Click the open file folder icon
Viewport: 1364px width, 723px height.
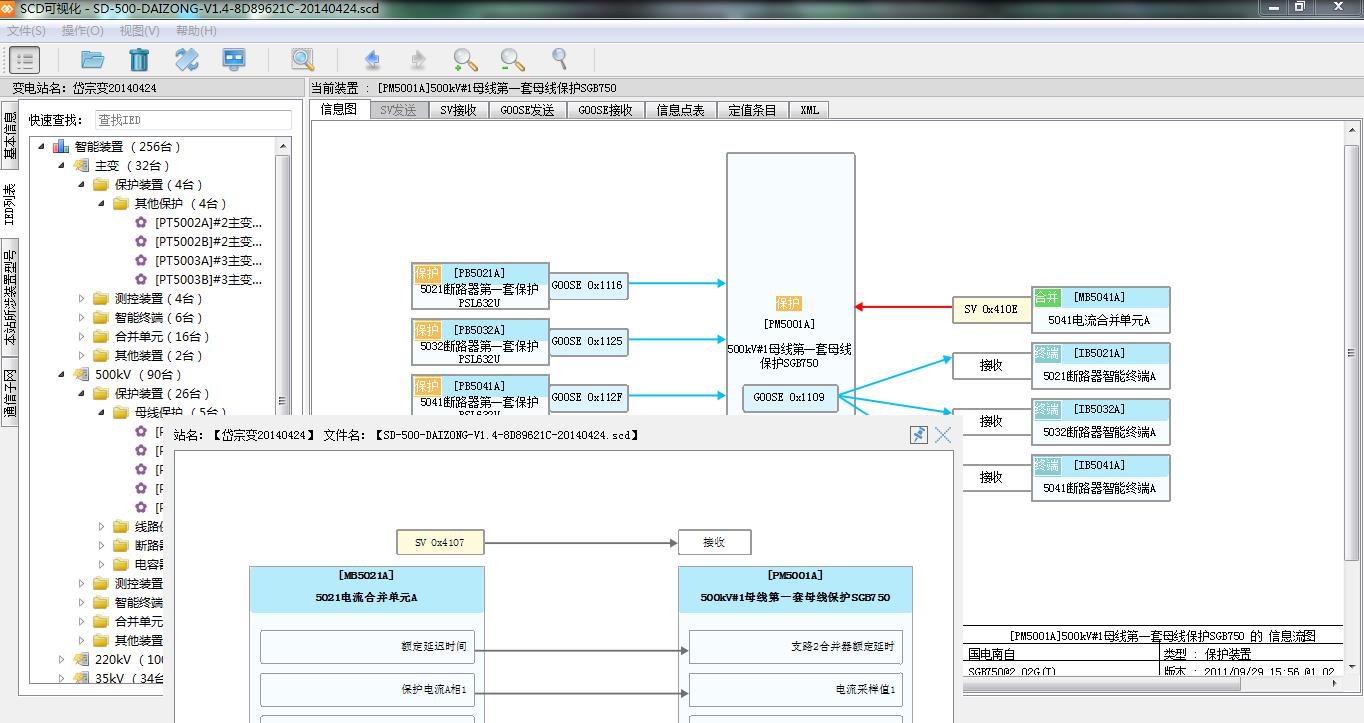click(x=92, y=60)
